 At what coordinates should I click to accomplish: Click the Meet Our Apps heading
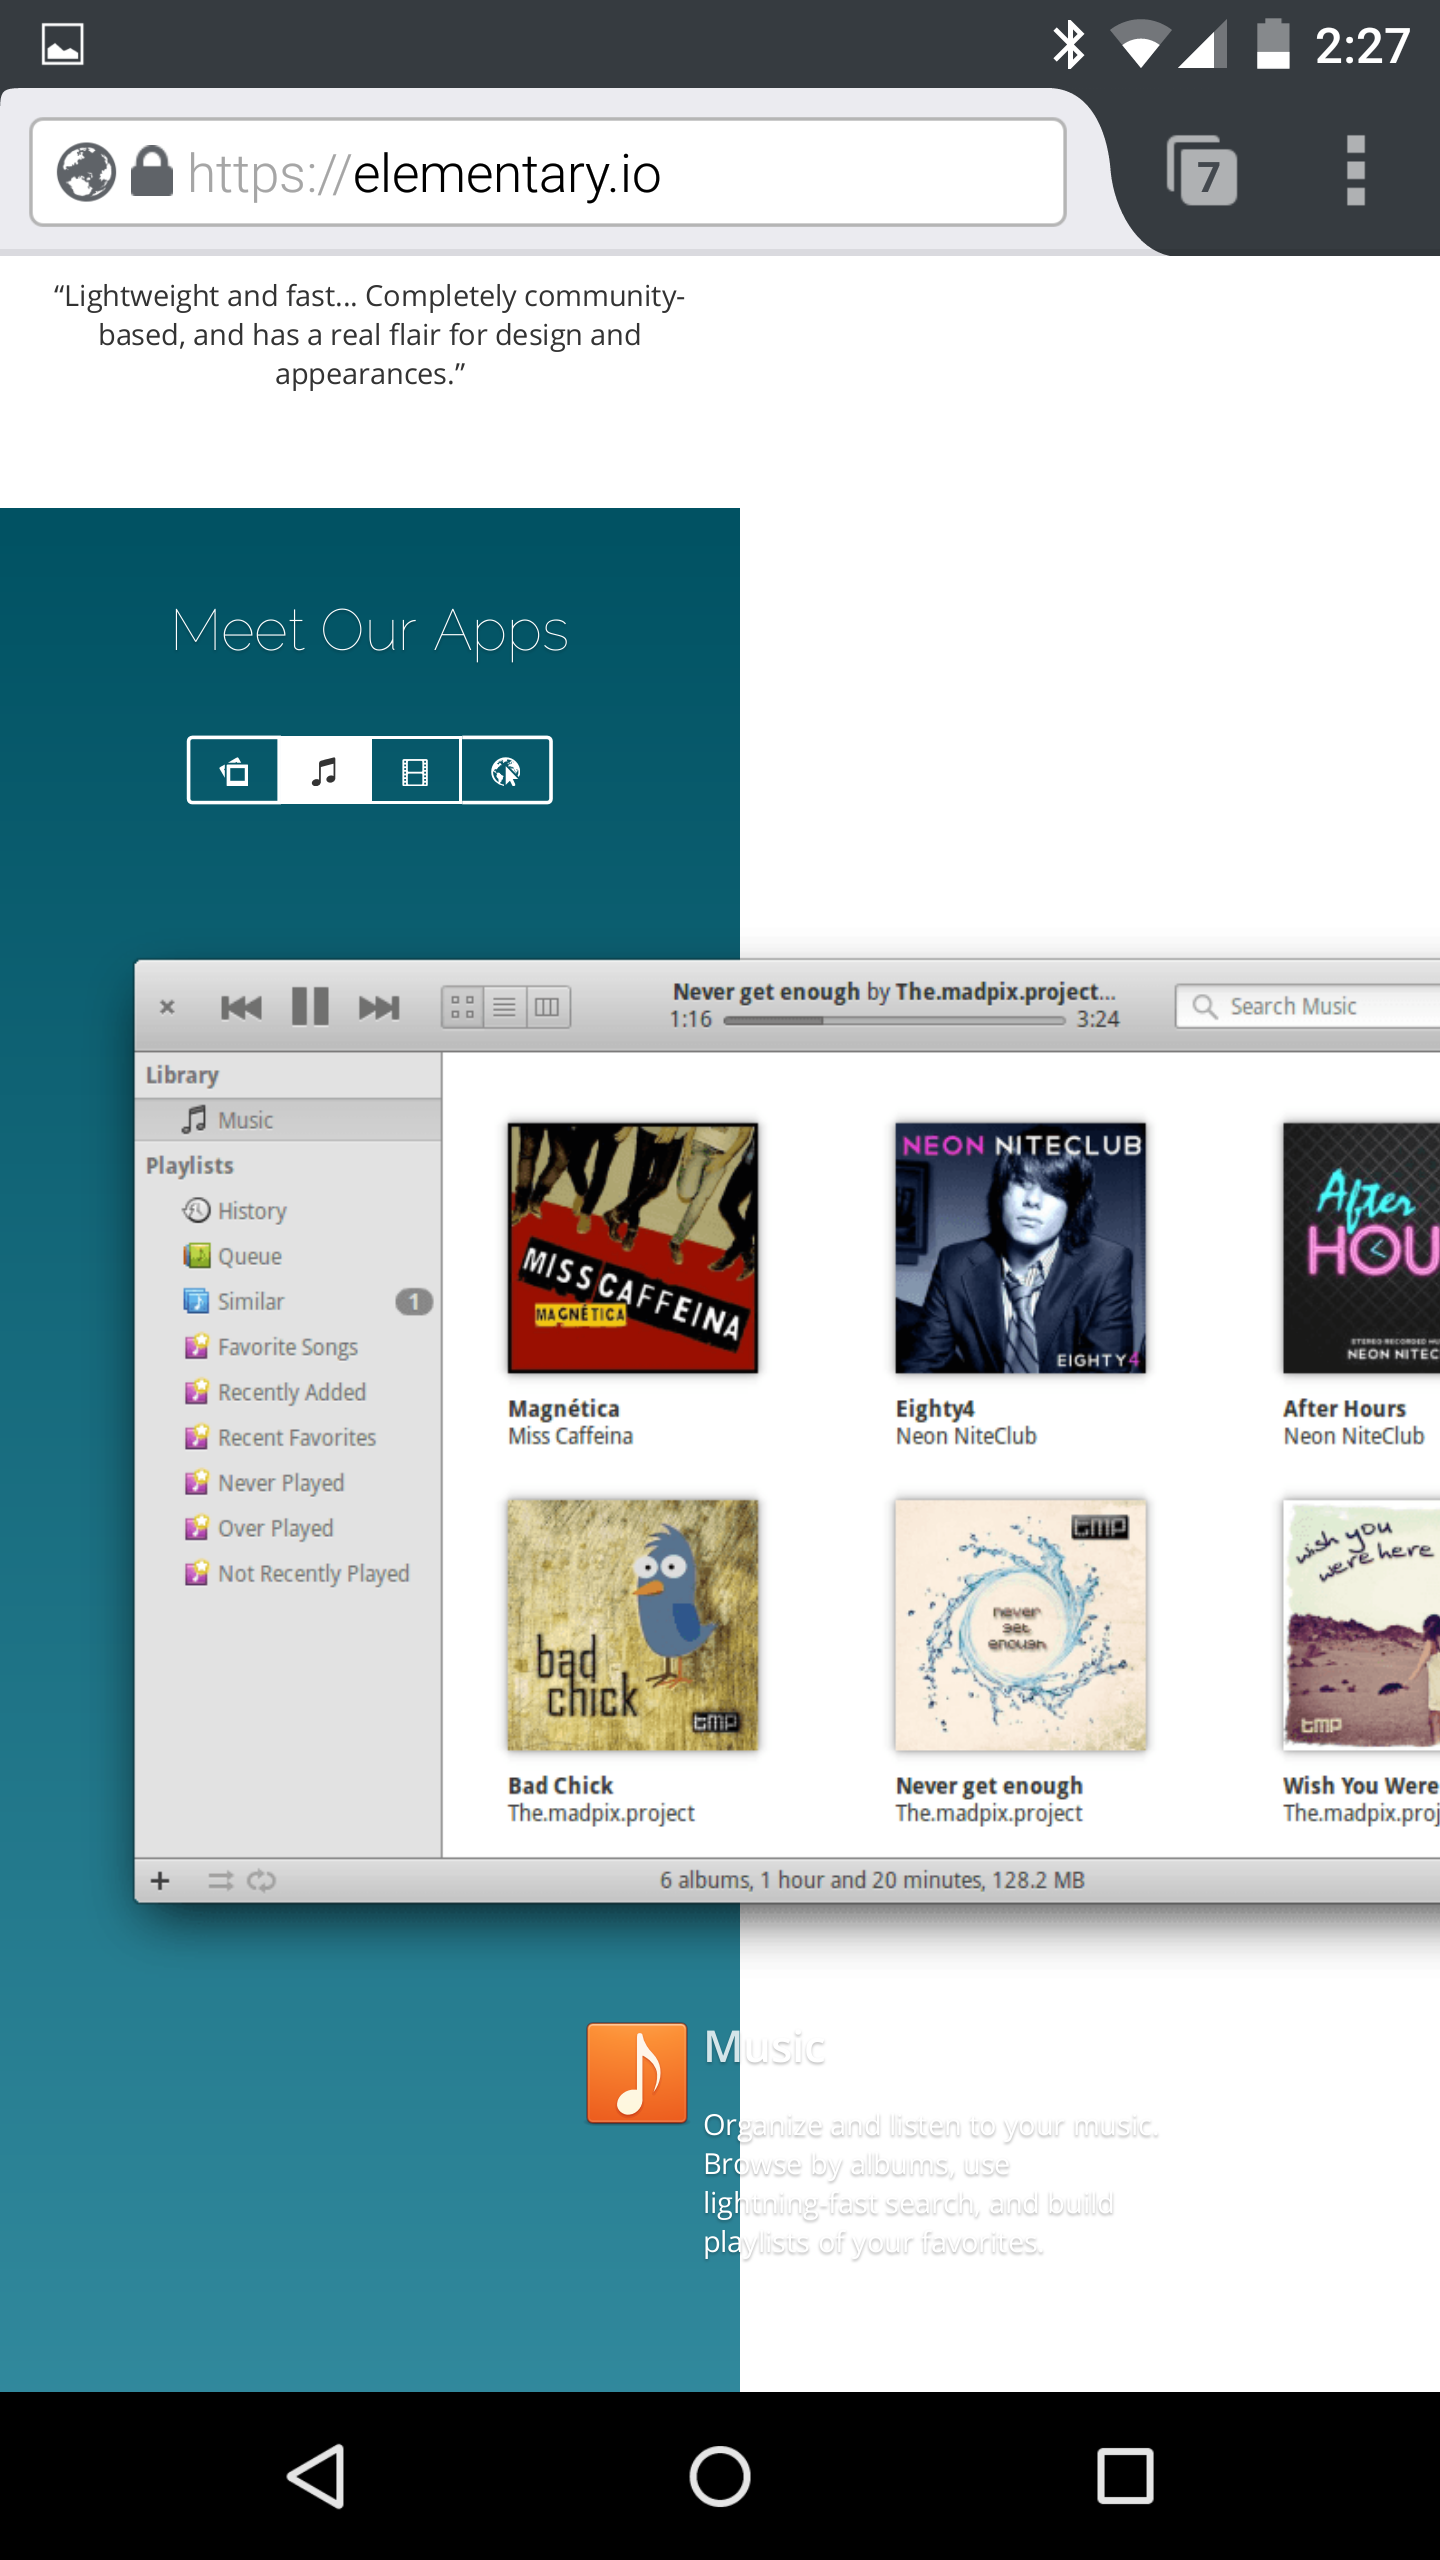click(x=370, y=631)
